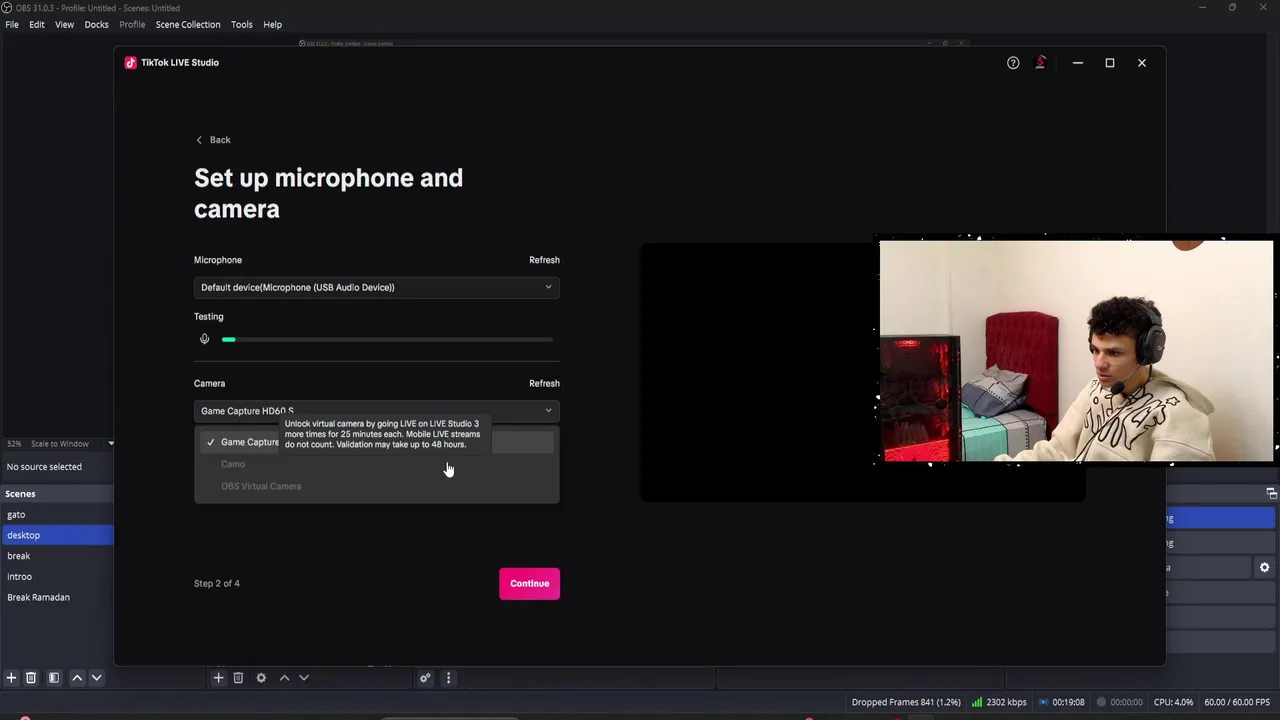The image size is (1280, 720).
Task: Select the Break Ramadan scene
Action: [57, 598]
